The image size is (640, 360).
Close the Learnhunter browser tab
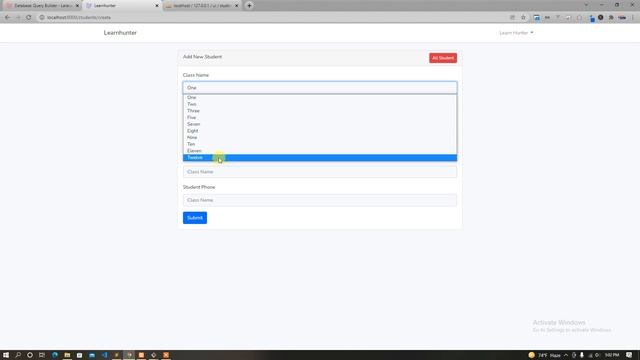pyautogui.click(x=157, y=6)
